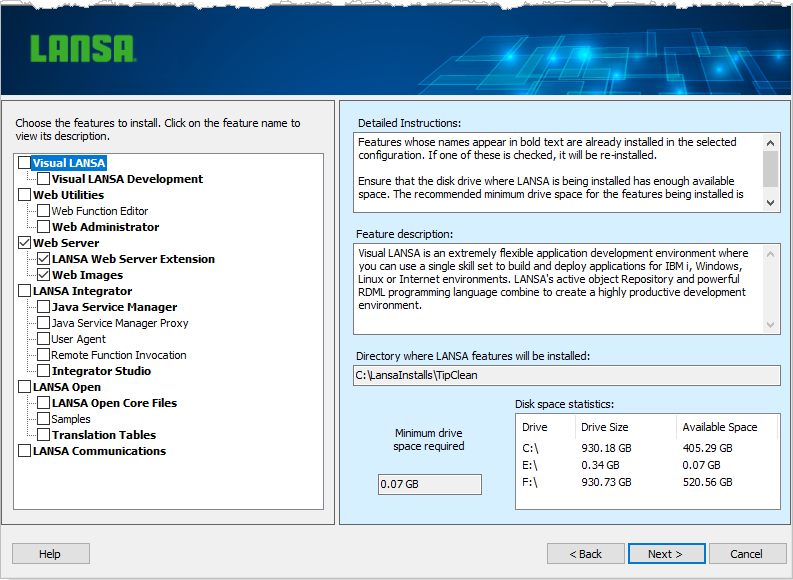Select the Samples feature name
The width and height of the screenshot is (793, 580).
click(x=71, y=419)
